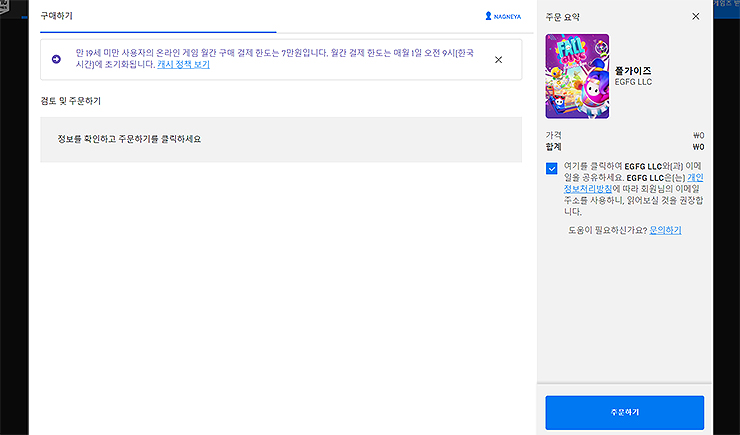This screenshot has height=435, width=740.
Task: Click the NAGNEYA username text
Action: 507,17
